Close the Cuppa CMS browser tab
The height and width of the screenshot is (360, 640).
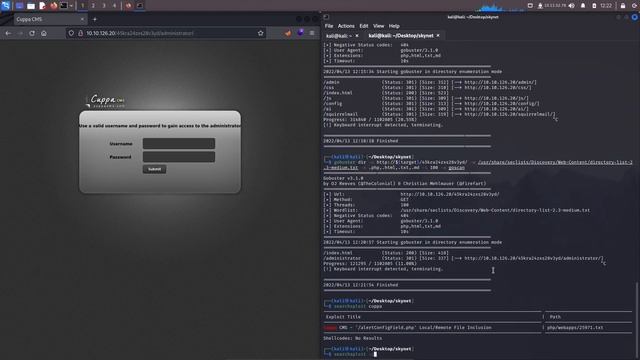pyautogui.click(x=82, y=19)
